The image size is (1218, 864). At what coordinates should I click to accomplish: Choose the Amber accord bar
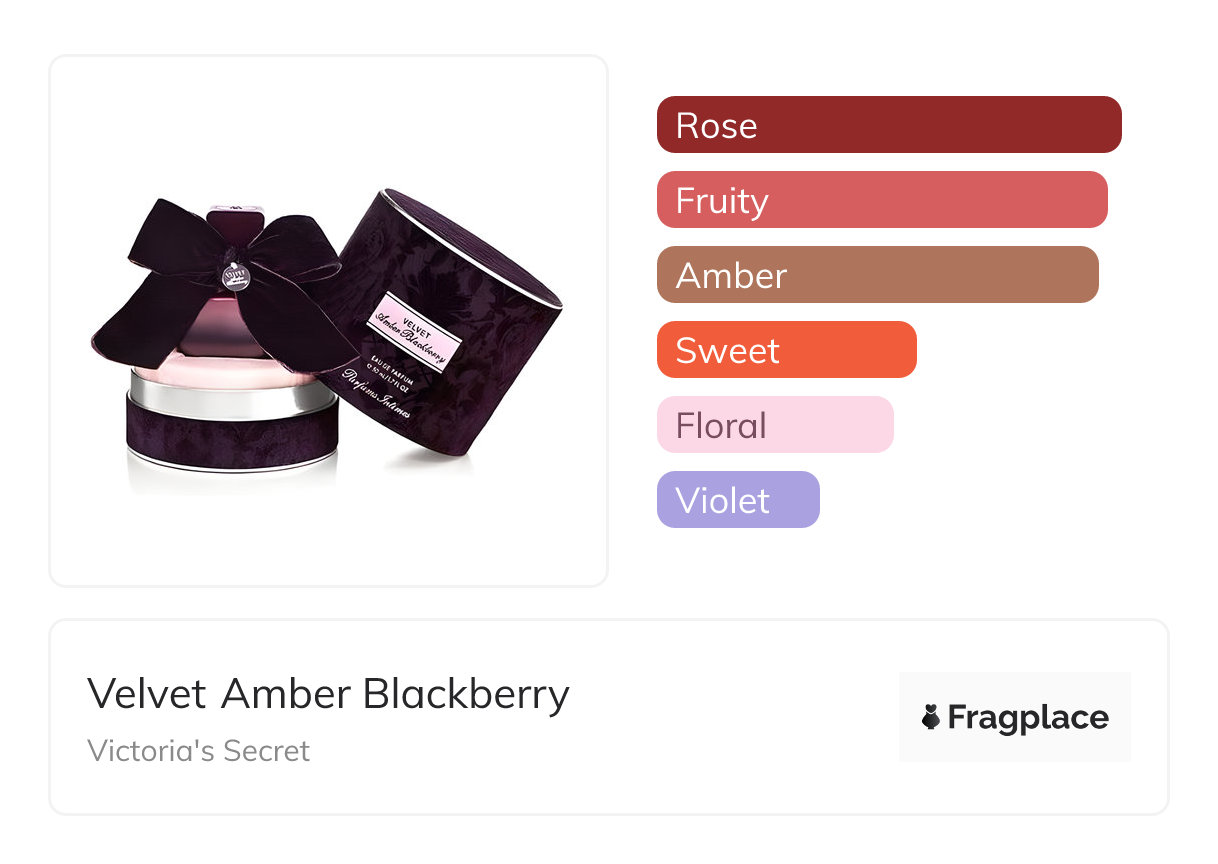(877, 275)
